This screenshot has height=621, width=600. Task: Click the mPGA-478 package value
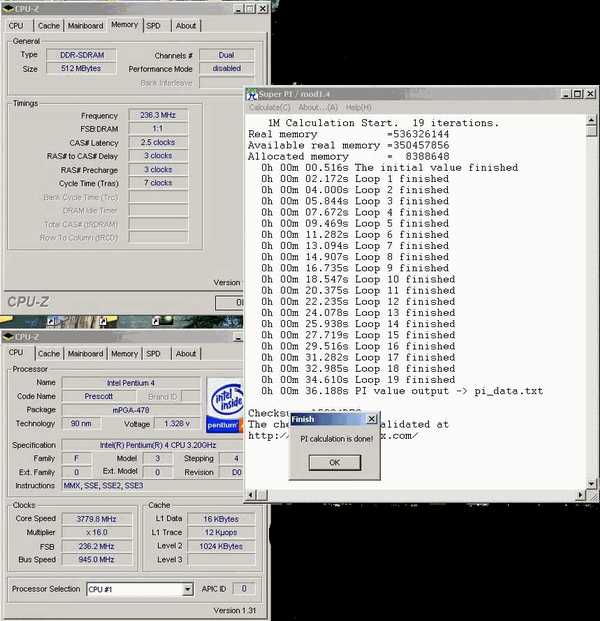[131, 410]
